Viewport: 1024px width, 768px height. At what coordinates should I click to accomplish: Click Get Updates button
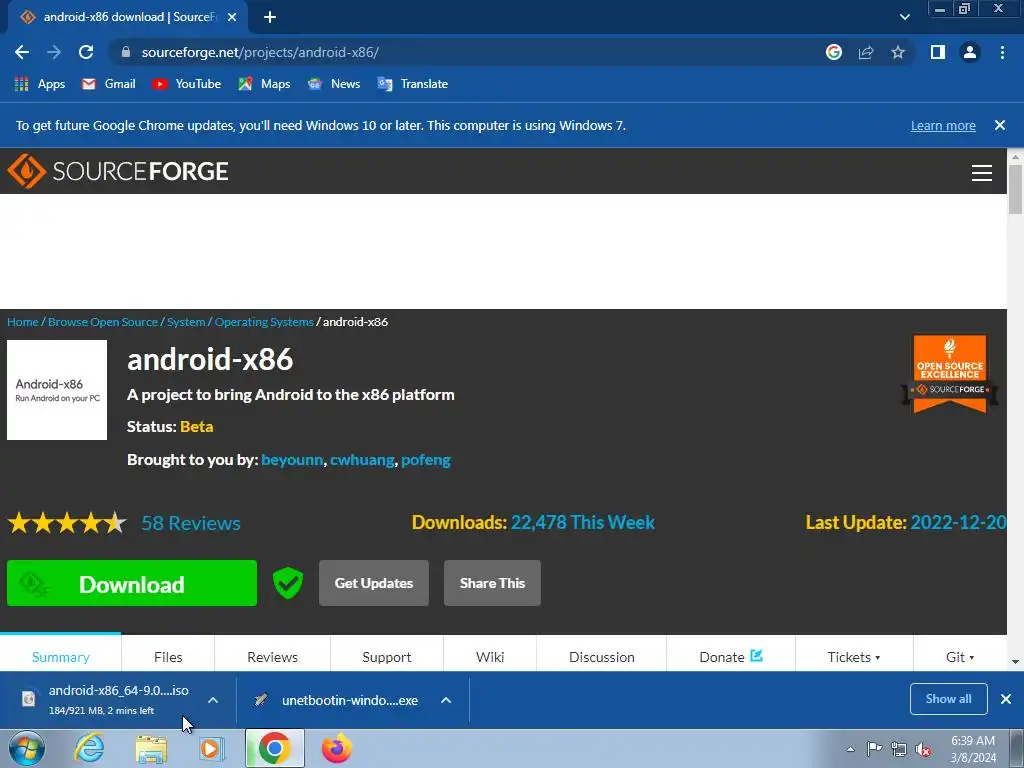374,583
